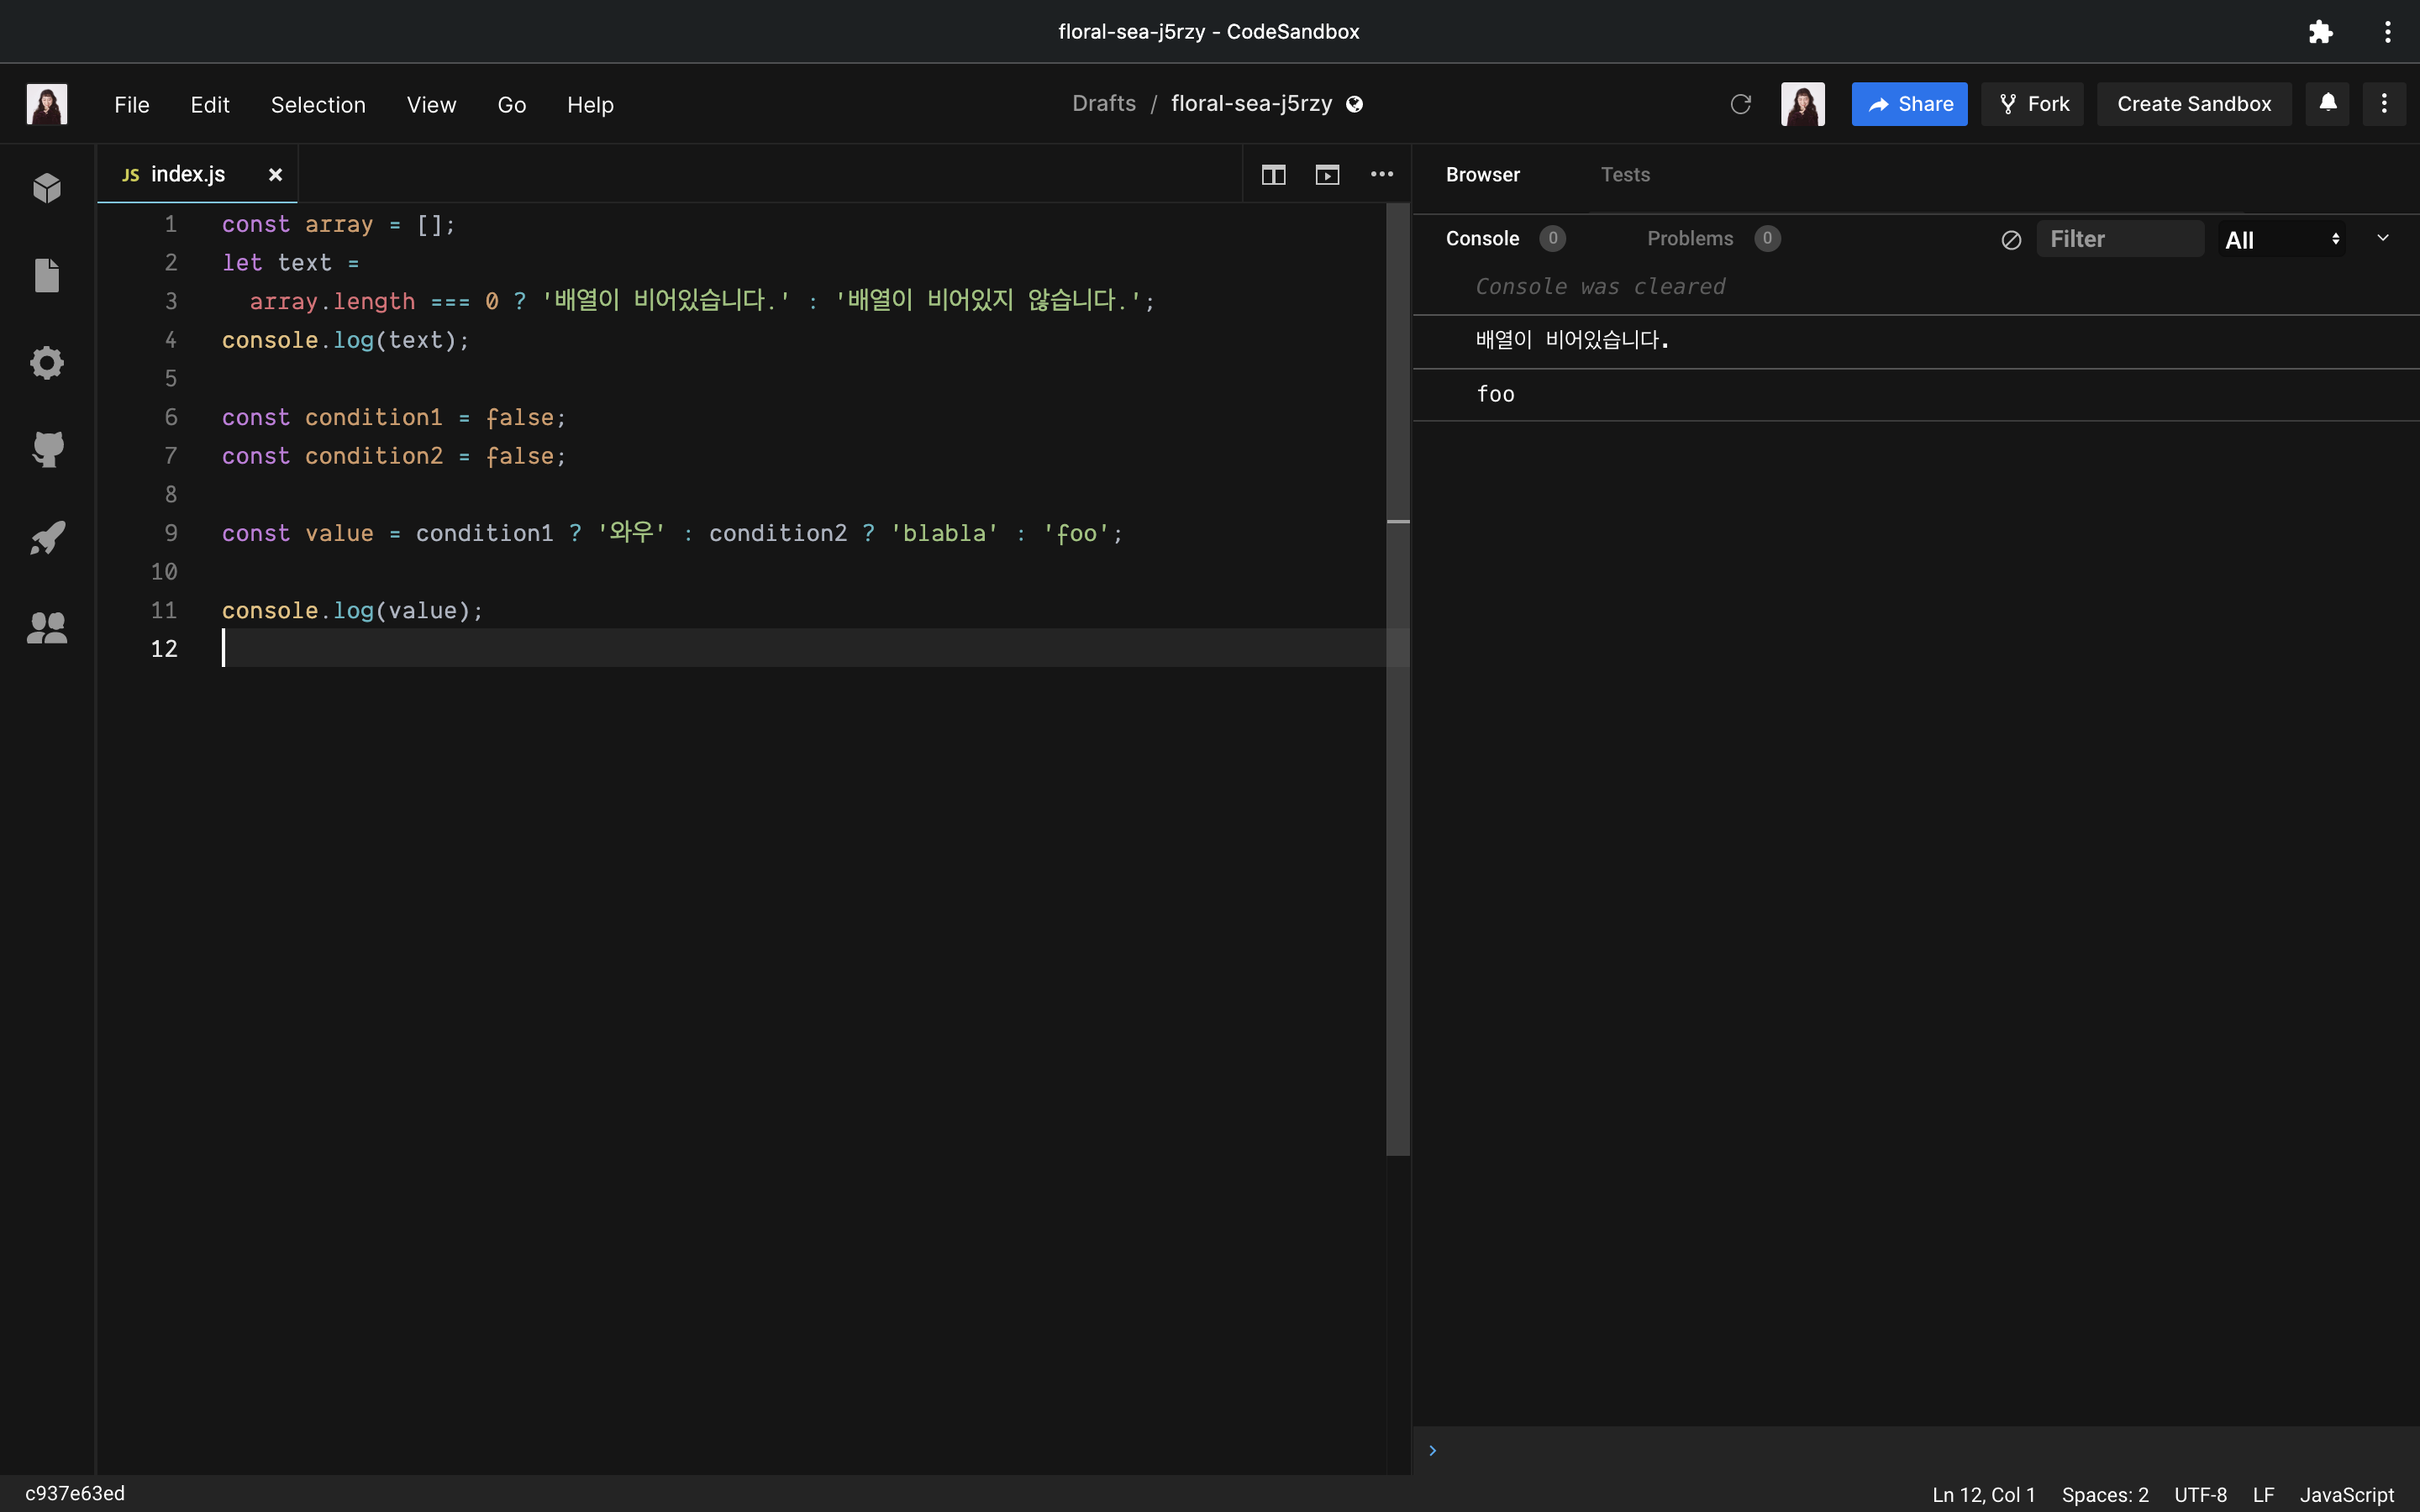Click on const condition1 = false; line
This screenshot has height=1512, width=2420.
pyautogui.click(x=394, y=417)
